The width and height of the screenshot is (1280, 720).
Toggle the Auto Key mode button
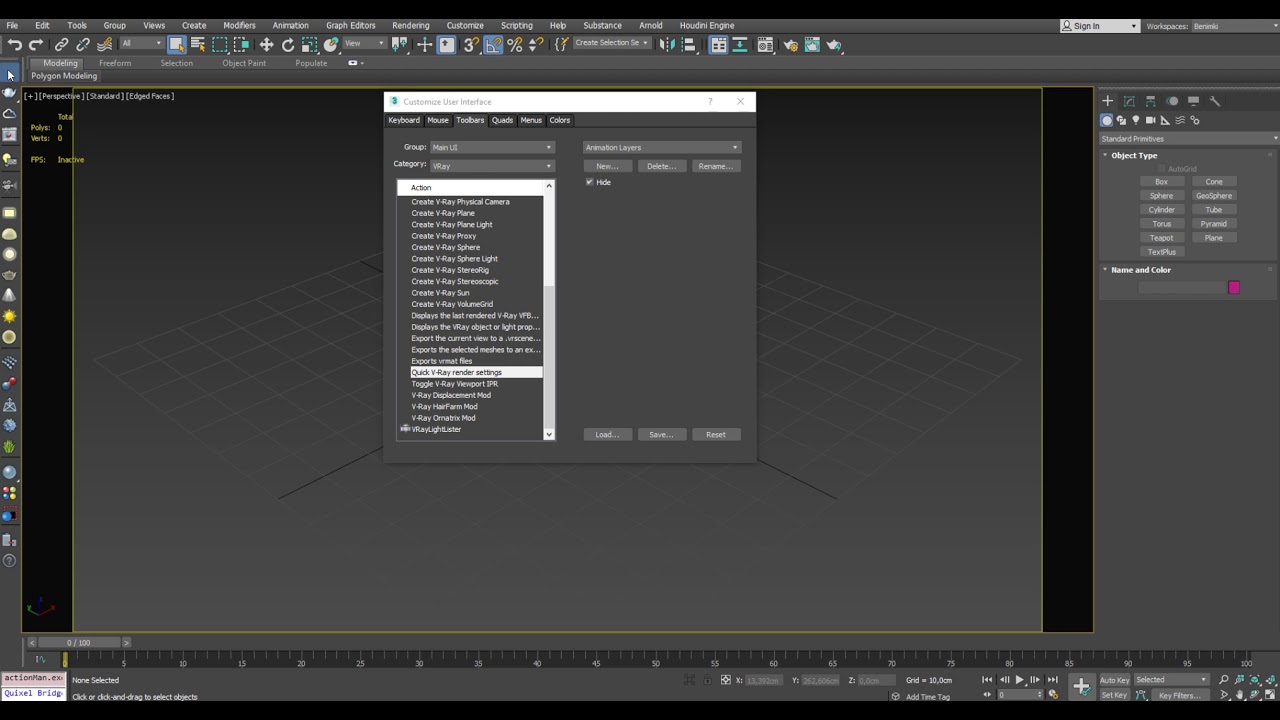pos(1114,680)
